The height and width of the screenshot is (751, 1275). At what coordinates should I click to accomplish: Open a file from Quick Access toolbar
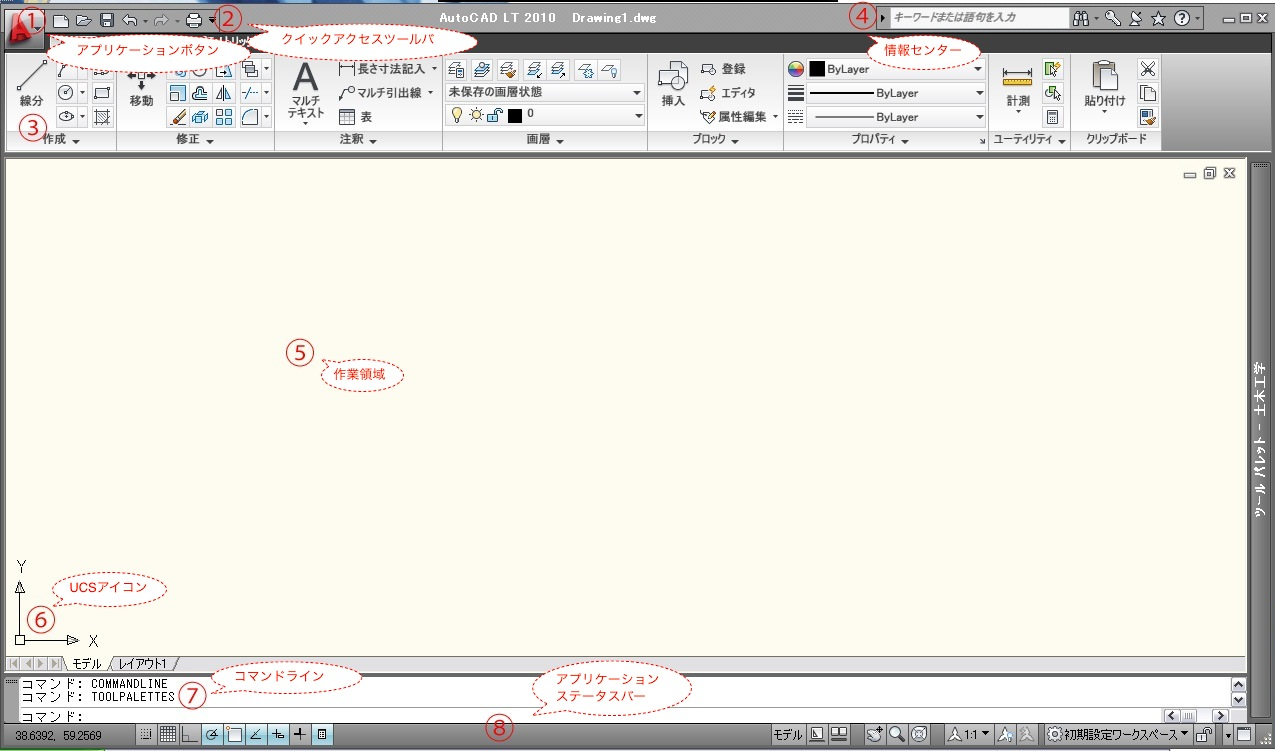84,19
